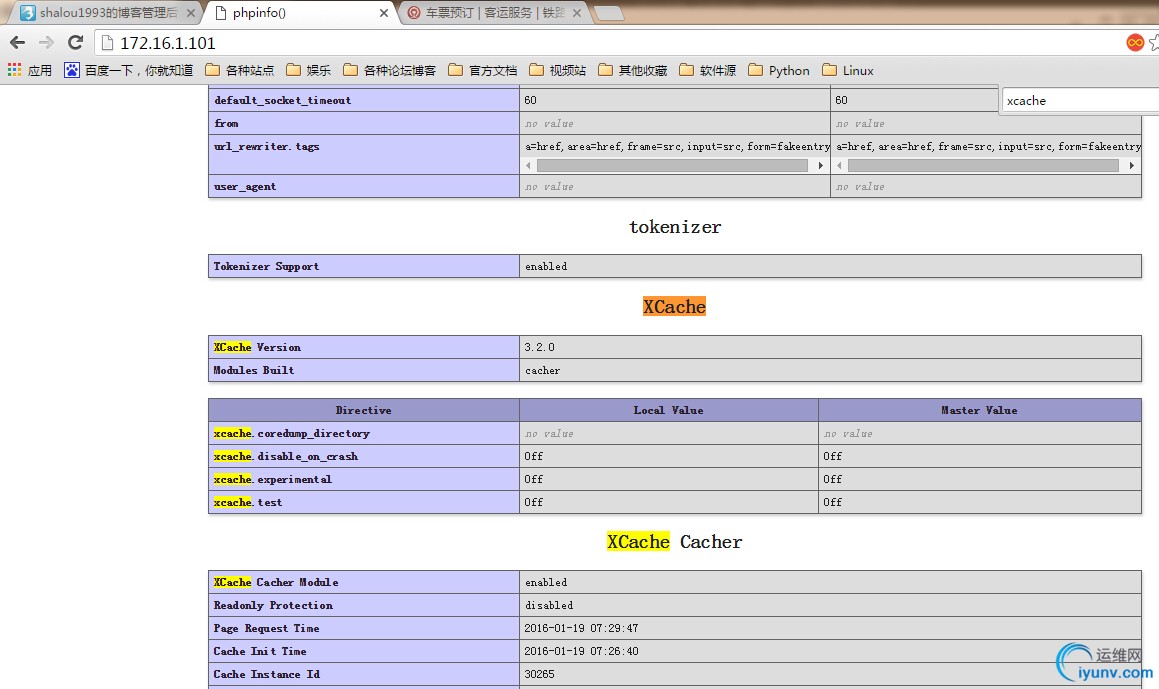Click the user_agent row label
This screenshot has width=1159, height=689.
coord(245,186)
